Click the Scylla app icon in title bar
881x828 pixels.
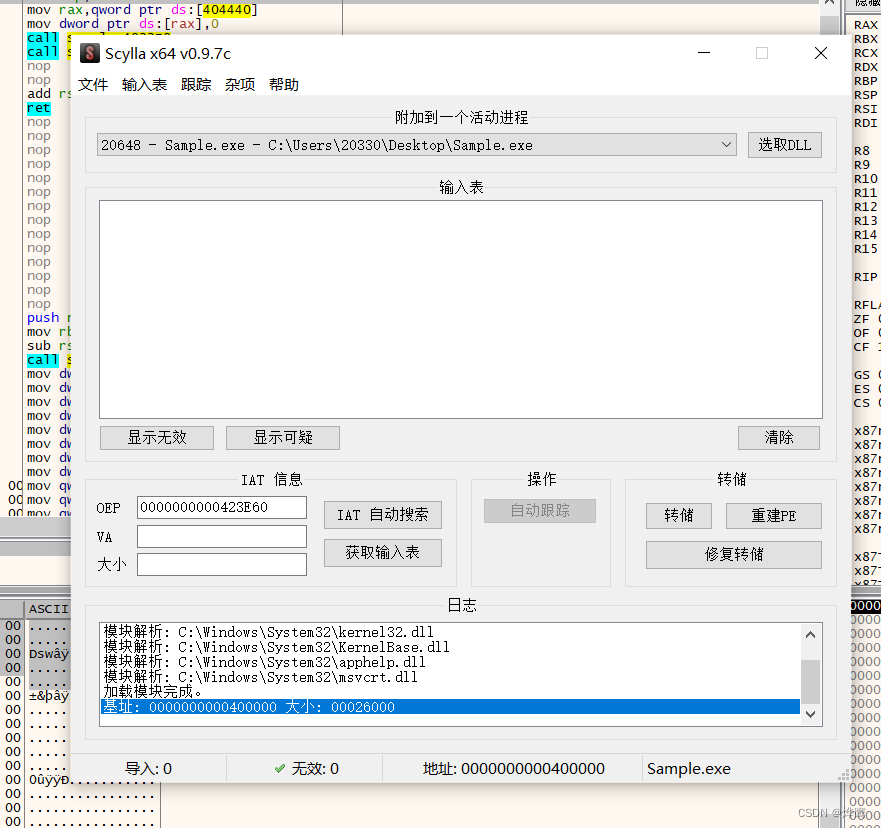(89, 53)
